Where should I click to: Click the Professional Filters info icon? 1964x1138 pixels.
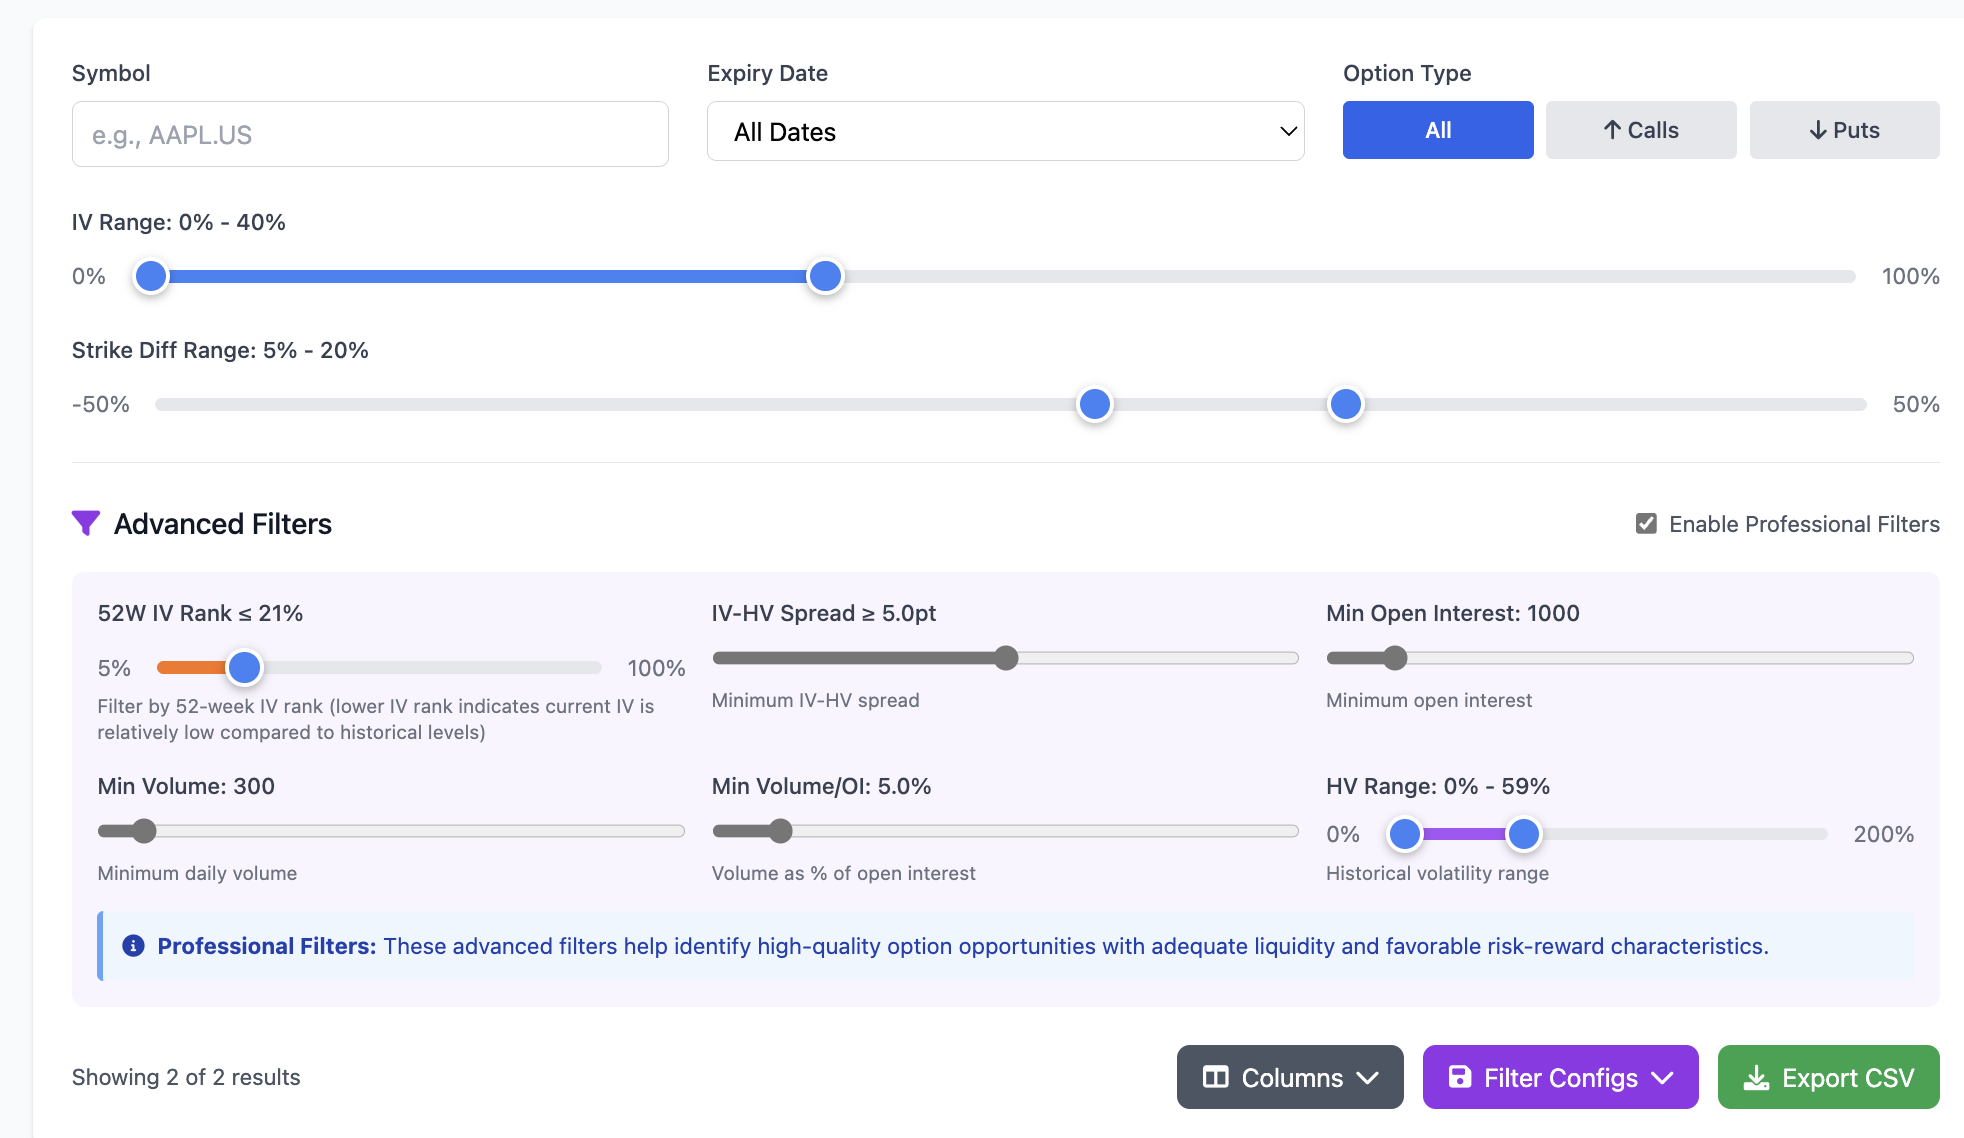[x=133, y=946]
